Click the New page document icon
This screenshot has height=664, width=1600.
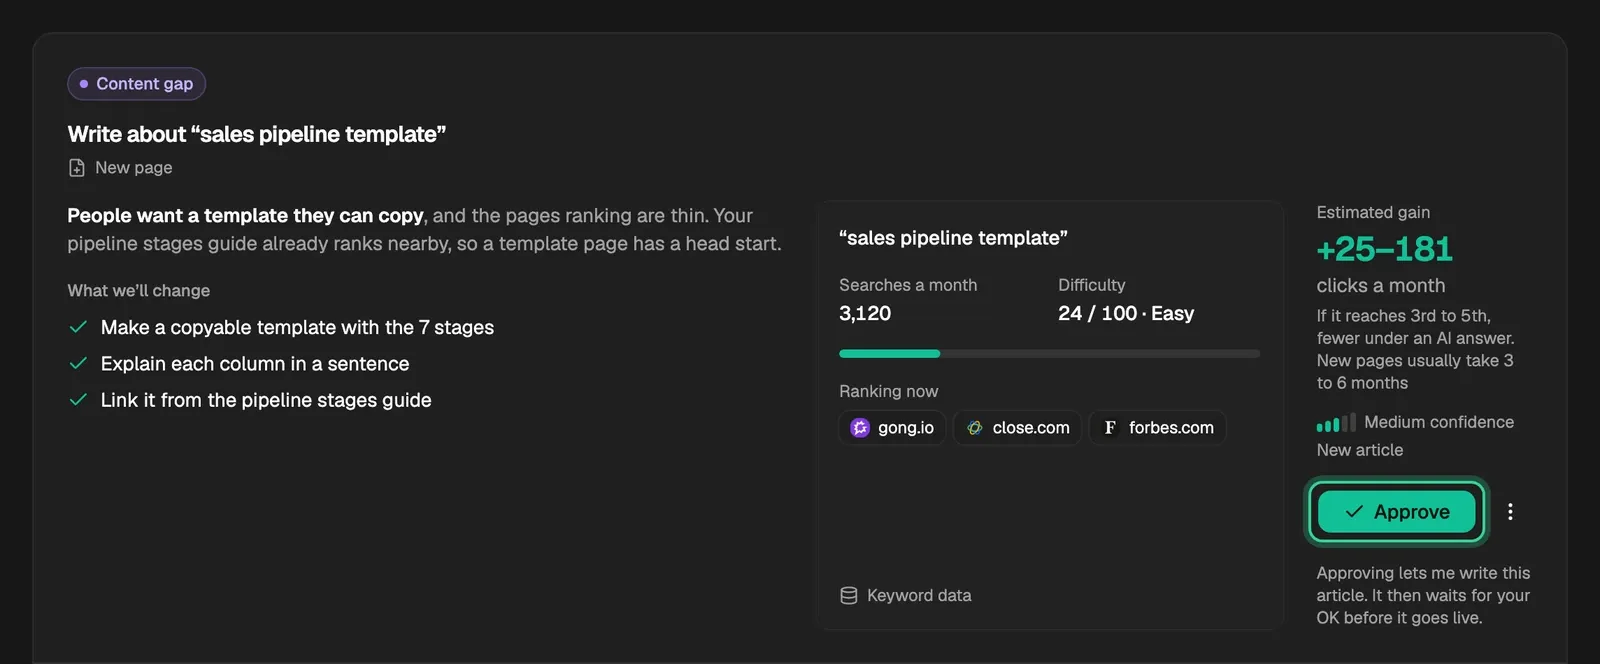click(77, 167)
